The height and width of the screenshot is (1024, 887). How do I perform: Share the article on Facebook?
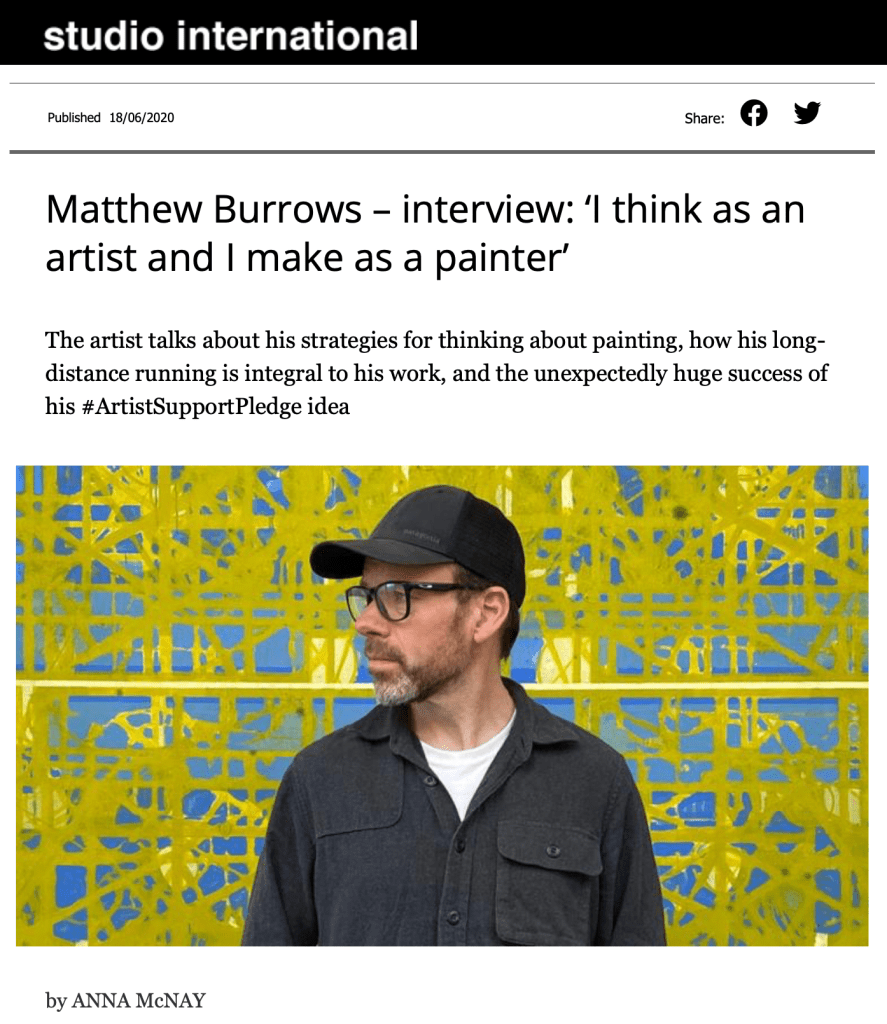coord(754,113)
